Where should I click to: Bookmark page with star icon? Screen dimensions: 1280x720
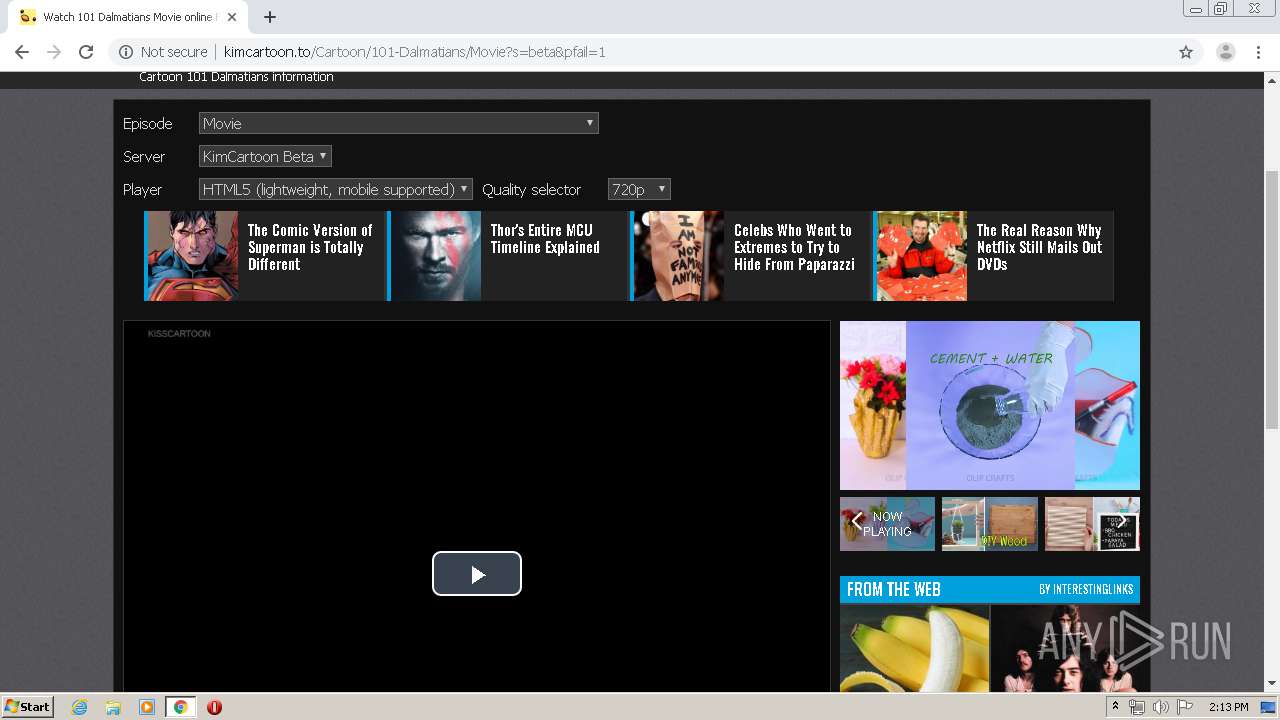pyautogui.click(x=1186, y=52)
